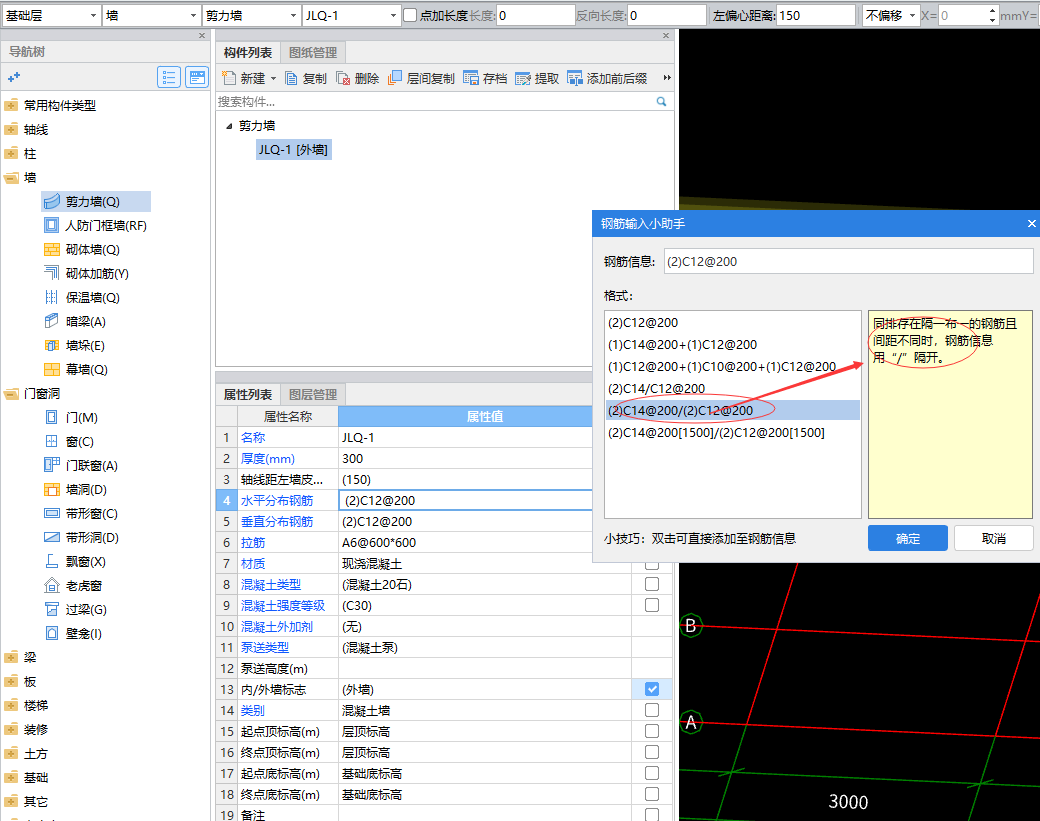1040x821 pixels.
Task: Toggle the 点加长度 checkbox
Action: (411, 15)
